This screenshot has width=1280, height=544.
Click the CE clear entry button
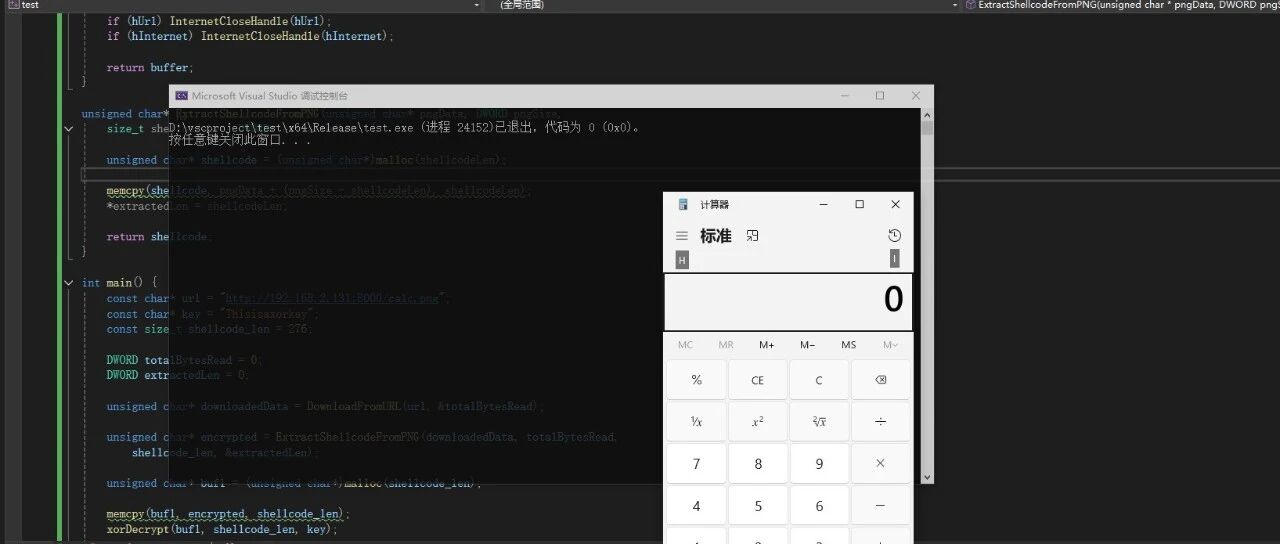(x=758, y=380)
